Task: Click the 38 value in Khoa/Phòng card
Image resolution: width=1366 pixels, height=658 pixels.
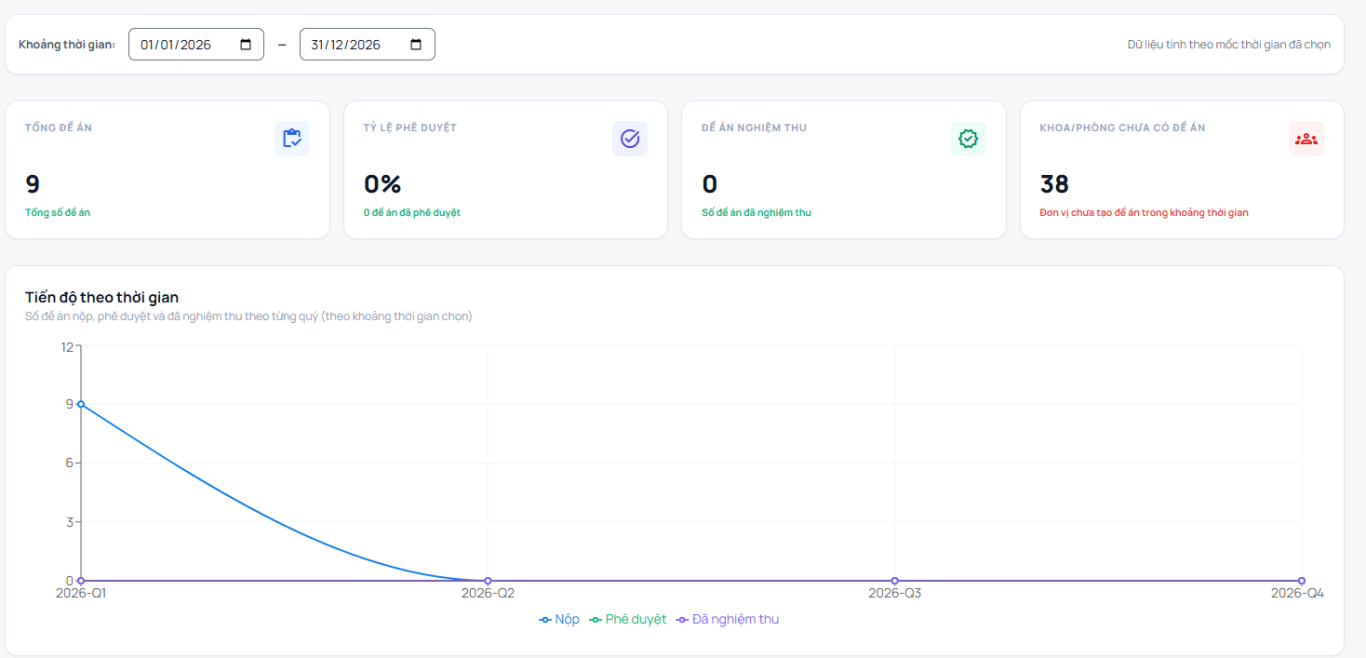Action: [1054, 184]
